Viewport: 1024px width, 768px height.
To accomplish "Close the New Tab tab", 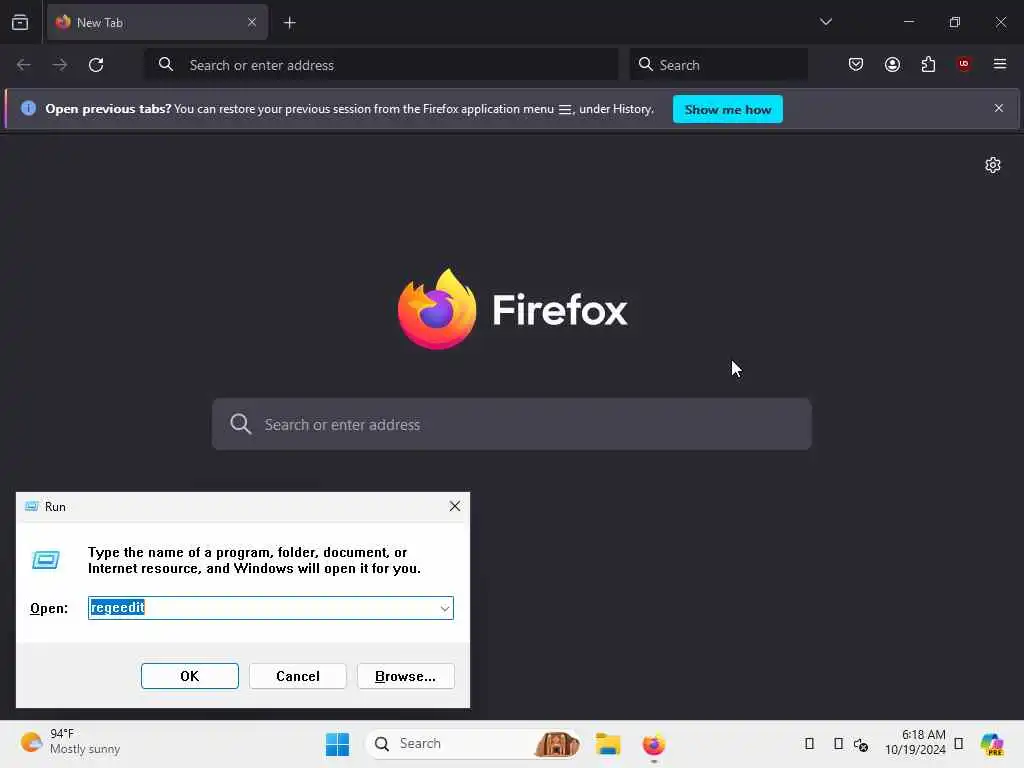I will [251, 22].
